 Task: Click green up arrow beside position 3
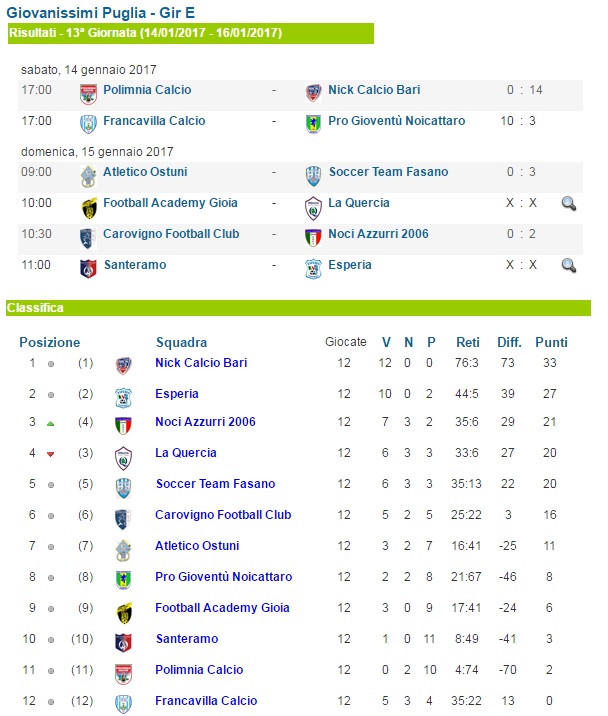point(51,424)
